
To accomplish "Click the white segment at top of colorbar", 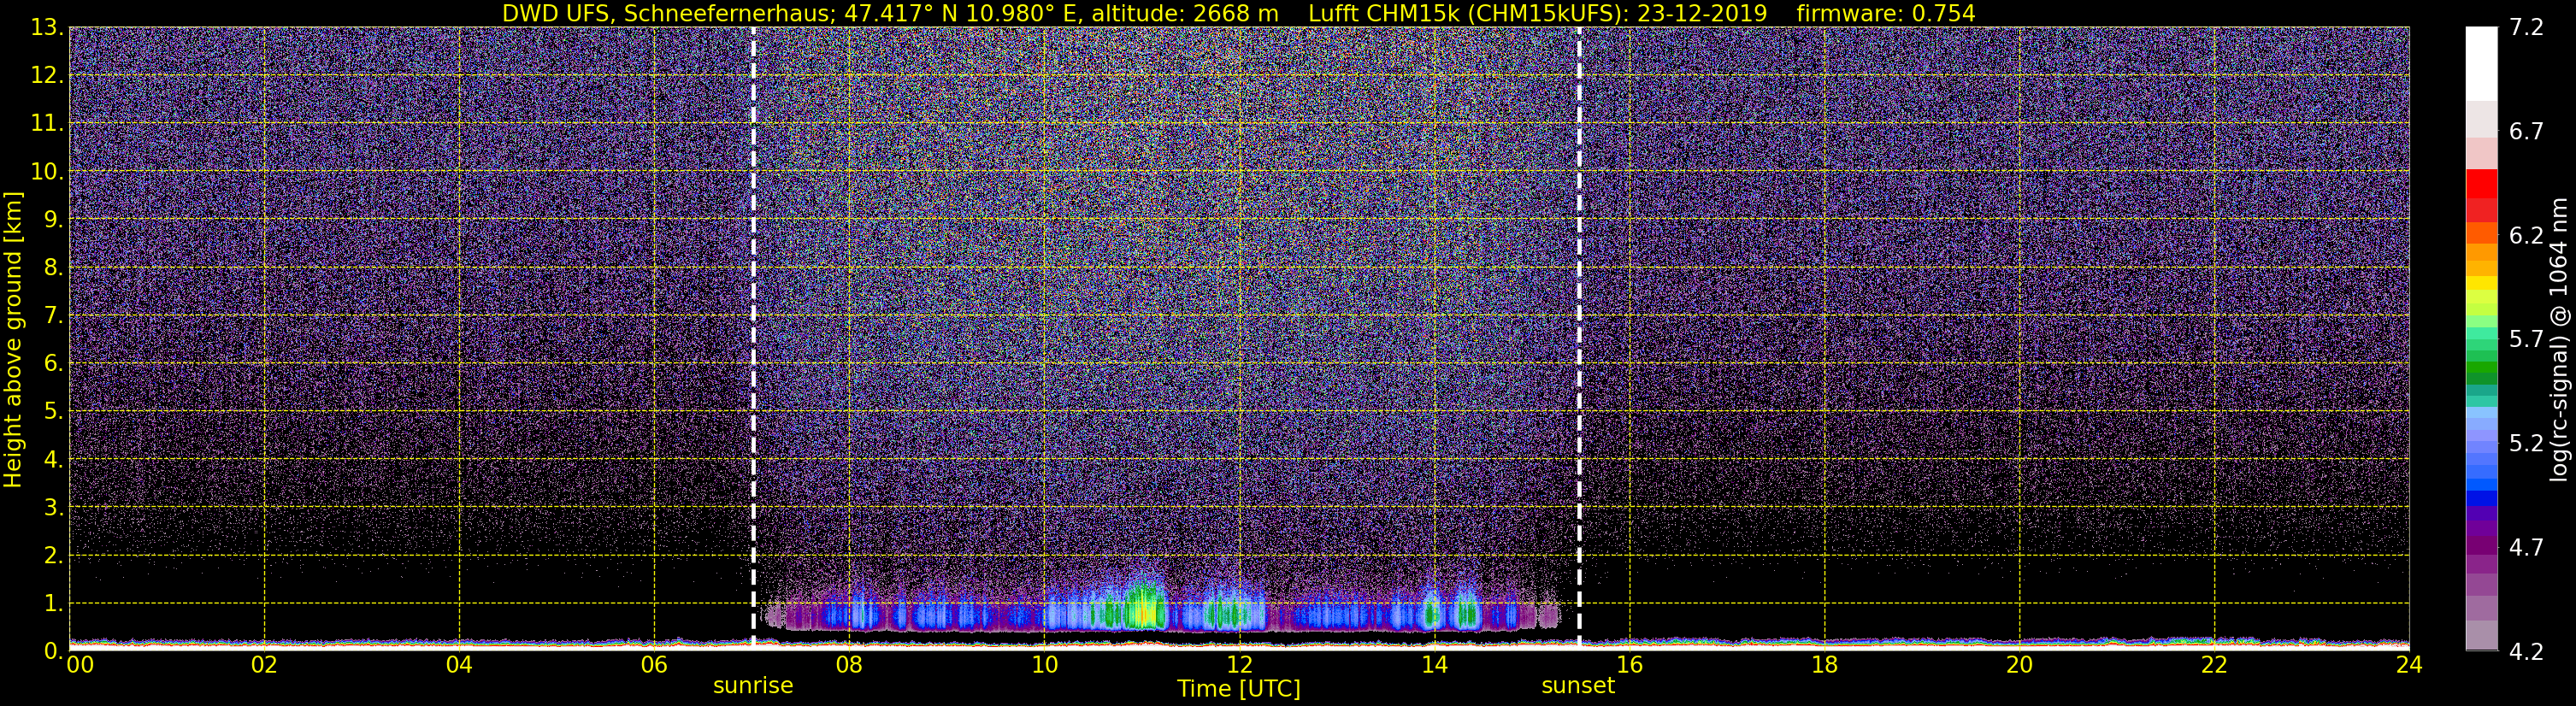I will click(2481, 63).
